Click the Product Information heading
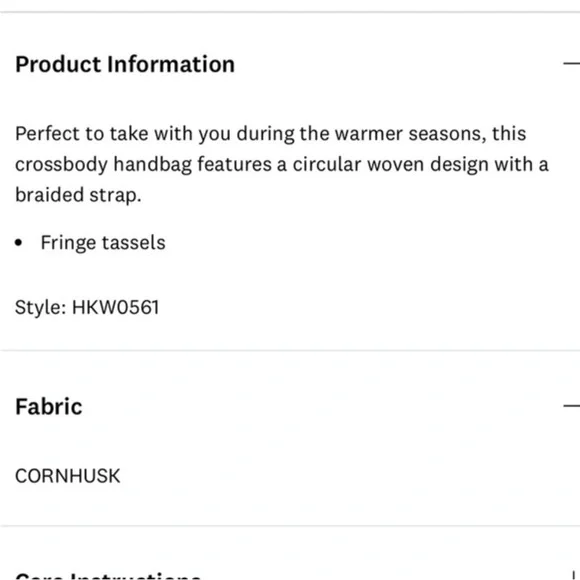Viewport: 580px width, 580px height. point(125,64)
